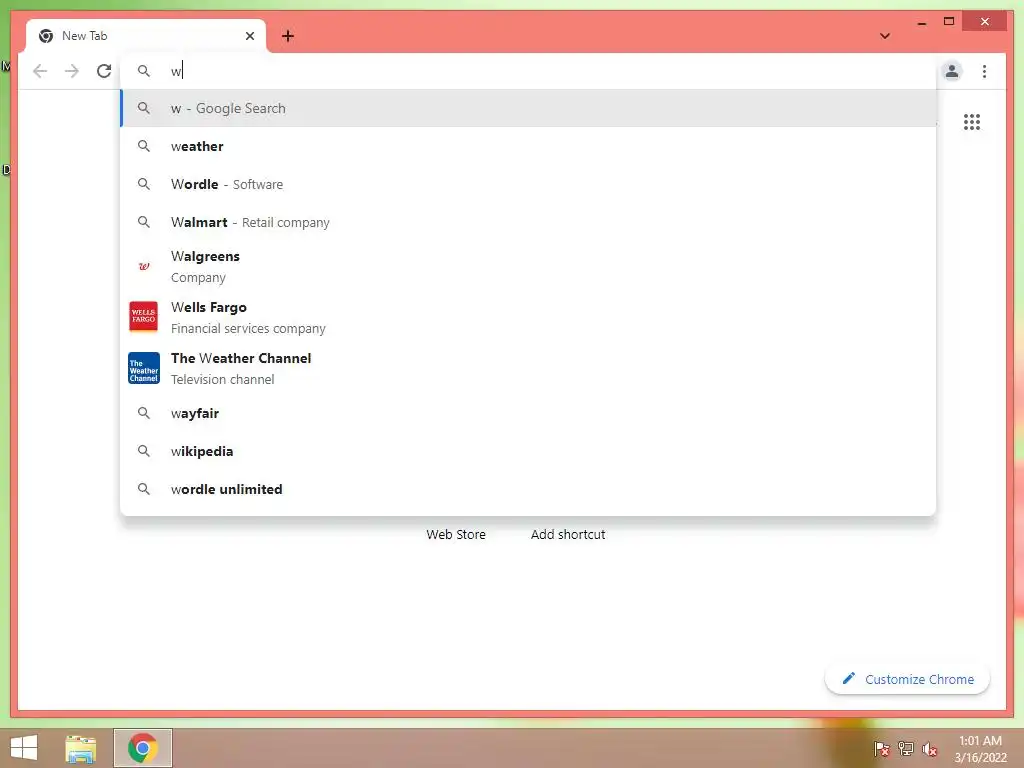
Task: Open the Windows Start button
Action: click(x=24, y=748)
